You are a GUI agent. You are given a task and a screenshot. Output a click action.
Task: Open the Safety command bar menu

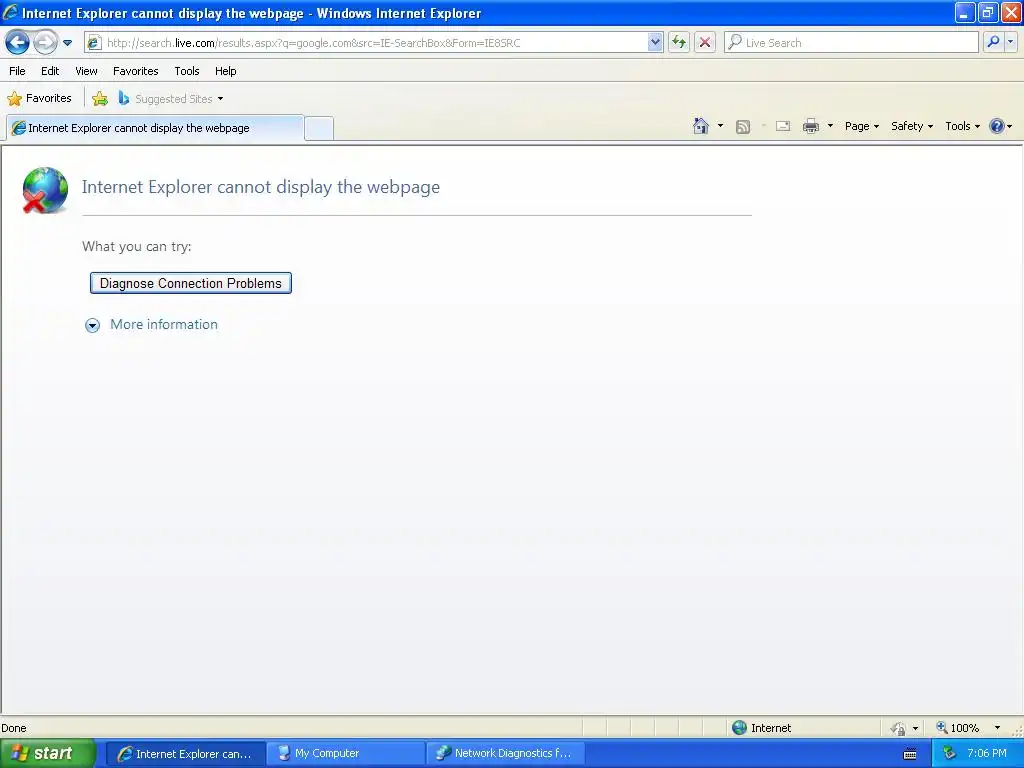[912, 126]
